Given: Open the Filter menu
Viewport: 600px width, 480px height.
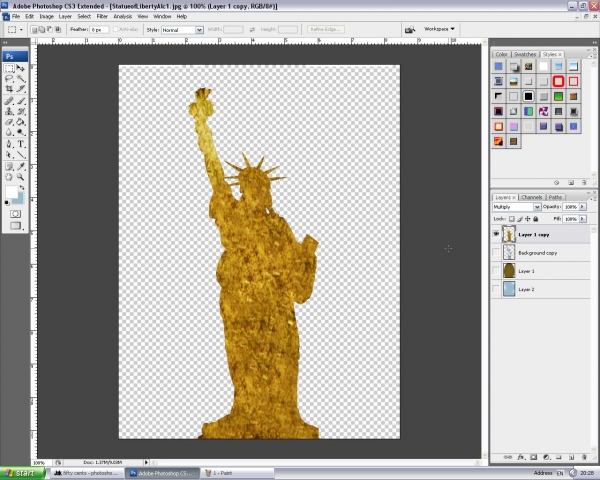Looking at the screenshot, I should pos(102,16).
